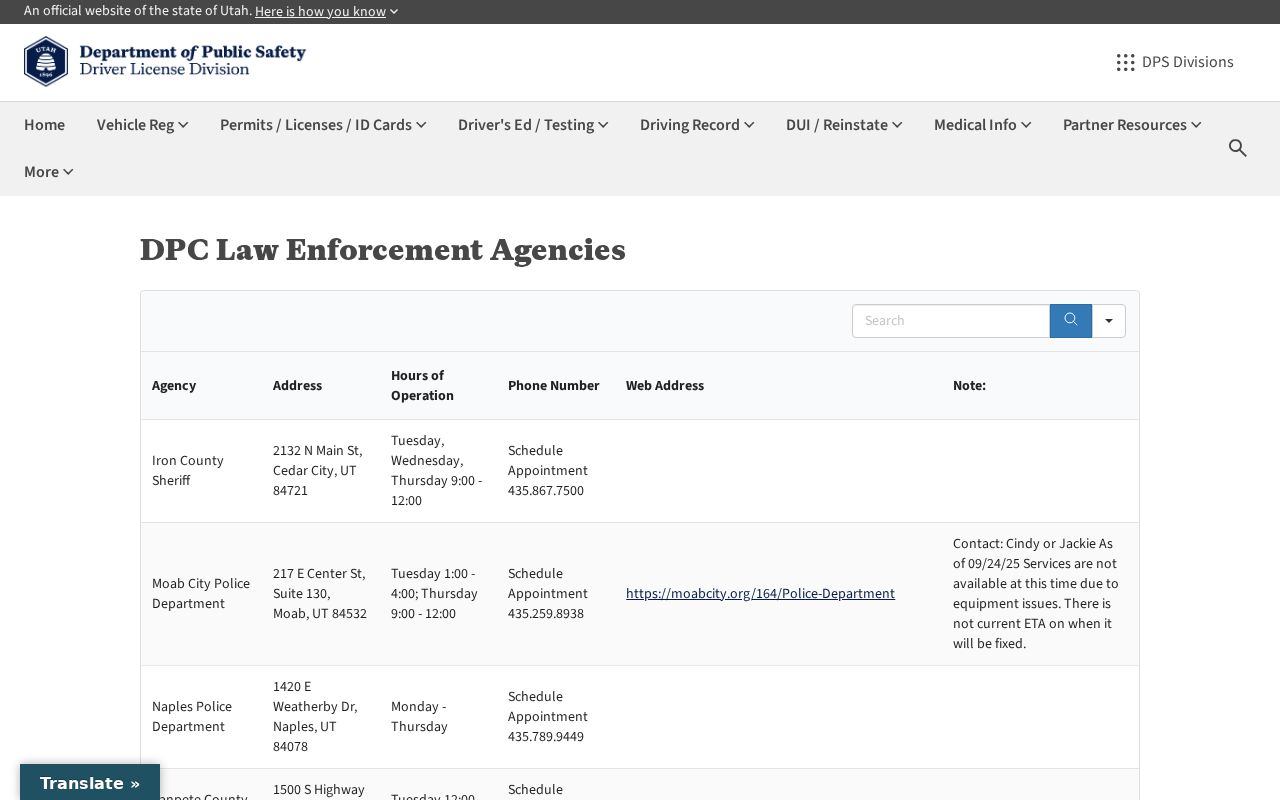Click the Translate button
Viewport: 1280px width, 800px height.
click(90, 783)
